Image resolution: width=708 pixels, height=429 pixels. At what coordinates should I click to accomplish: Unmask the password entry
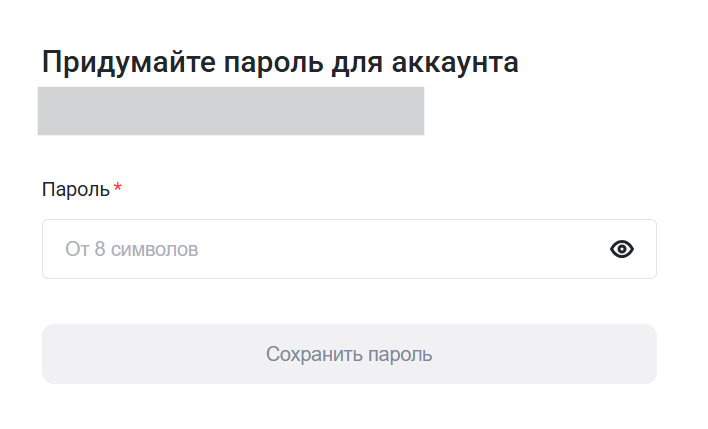click(622, 249)
